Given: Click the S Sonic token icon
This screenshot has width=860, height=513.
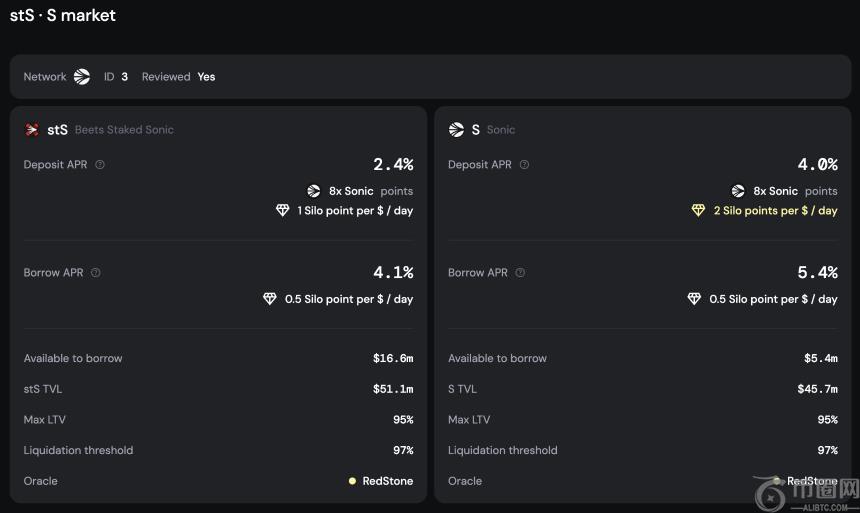Looking at the screenshot, I should click(x=456, y=130).
